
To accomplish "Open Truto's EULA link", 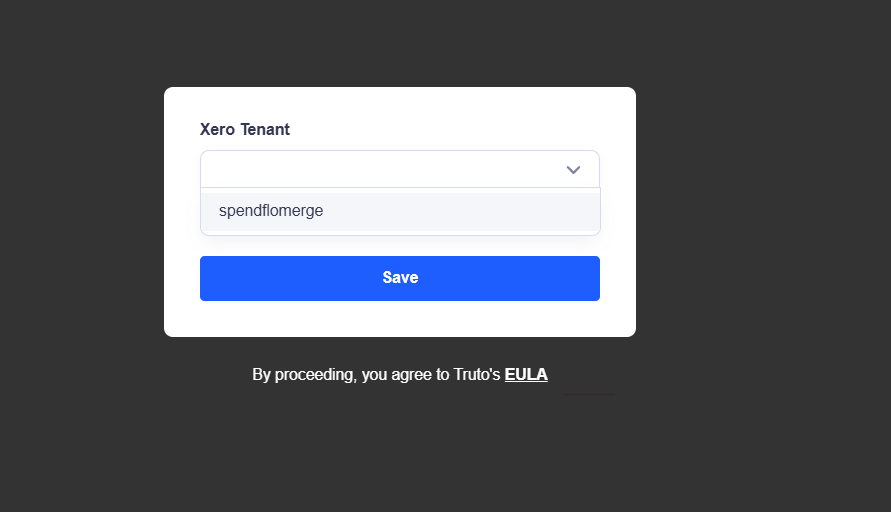I will pyautogui.click(x=526, y=375).
